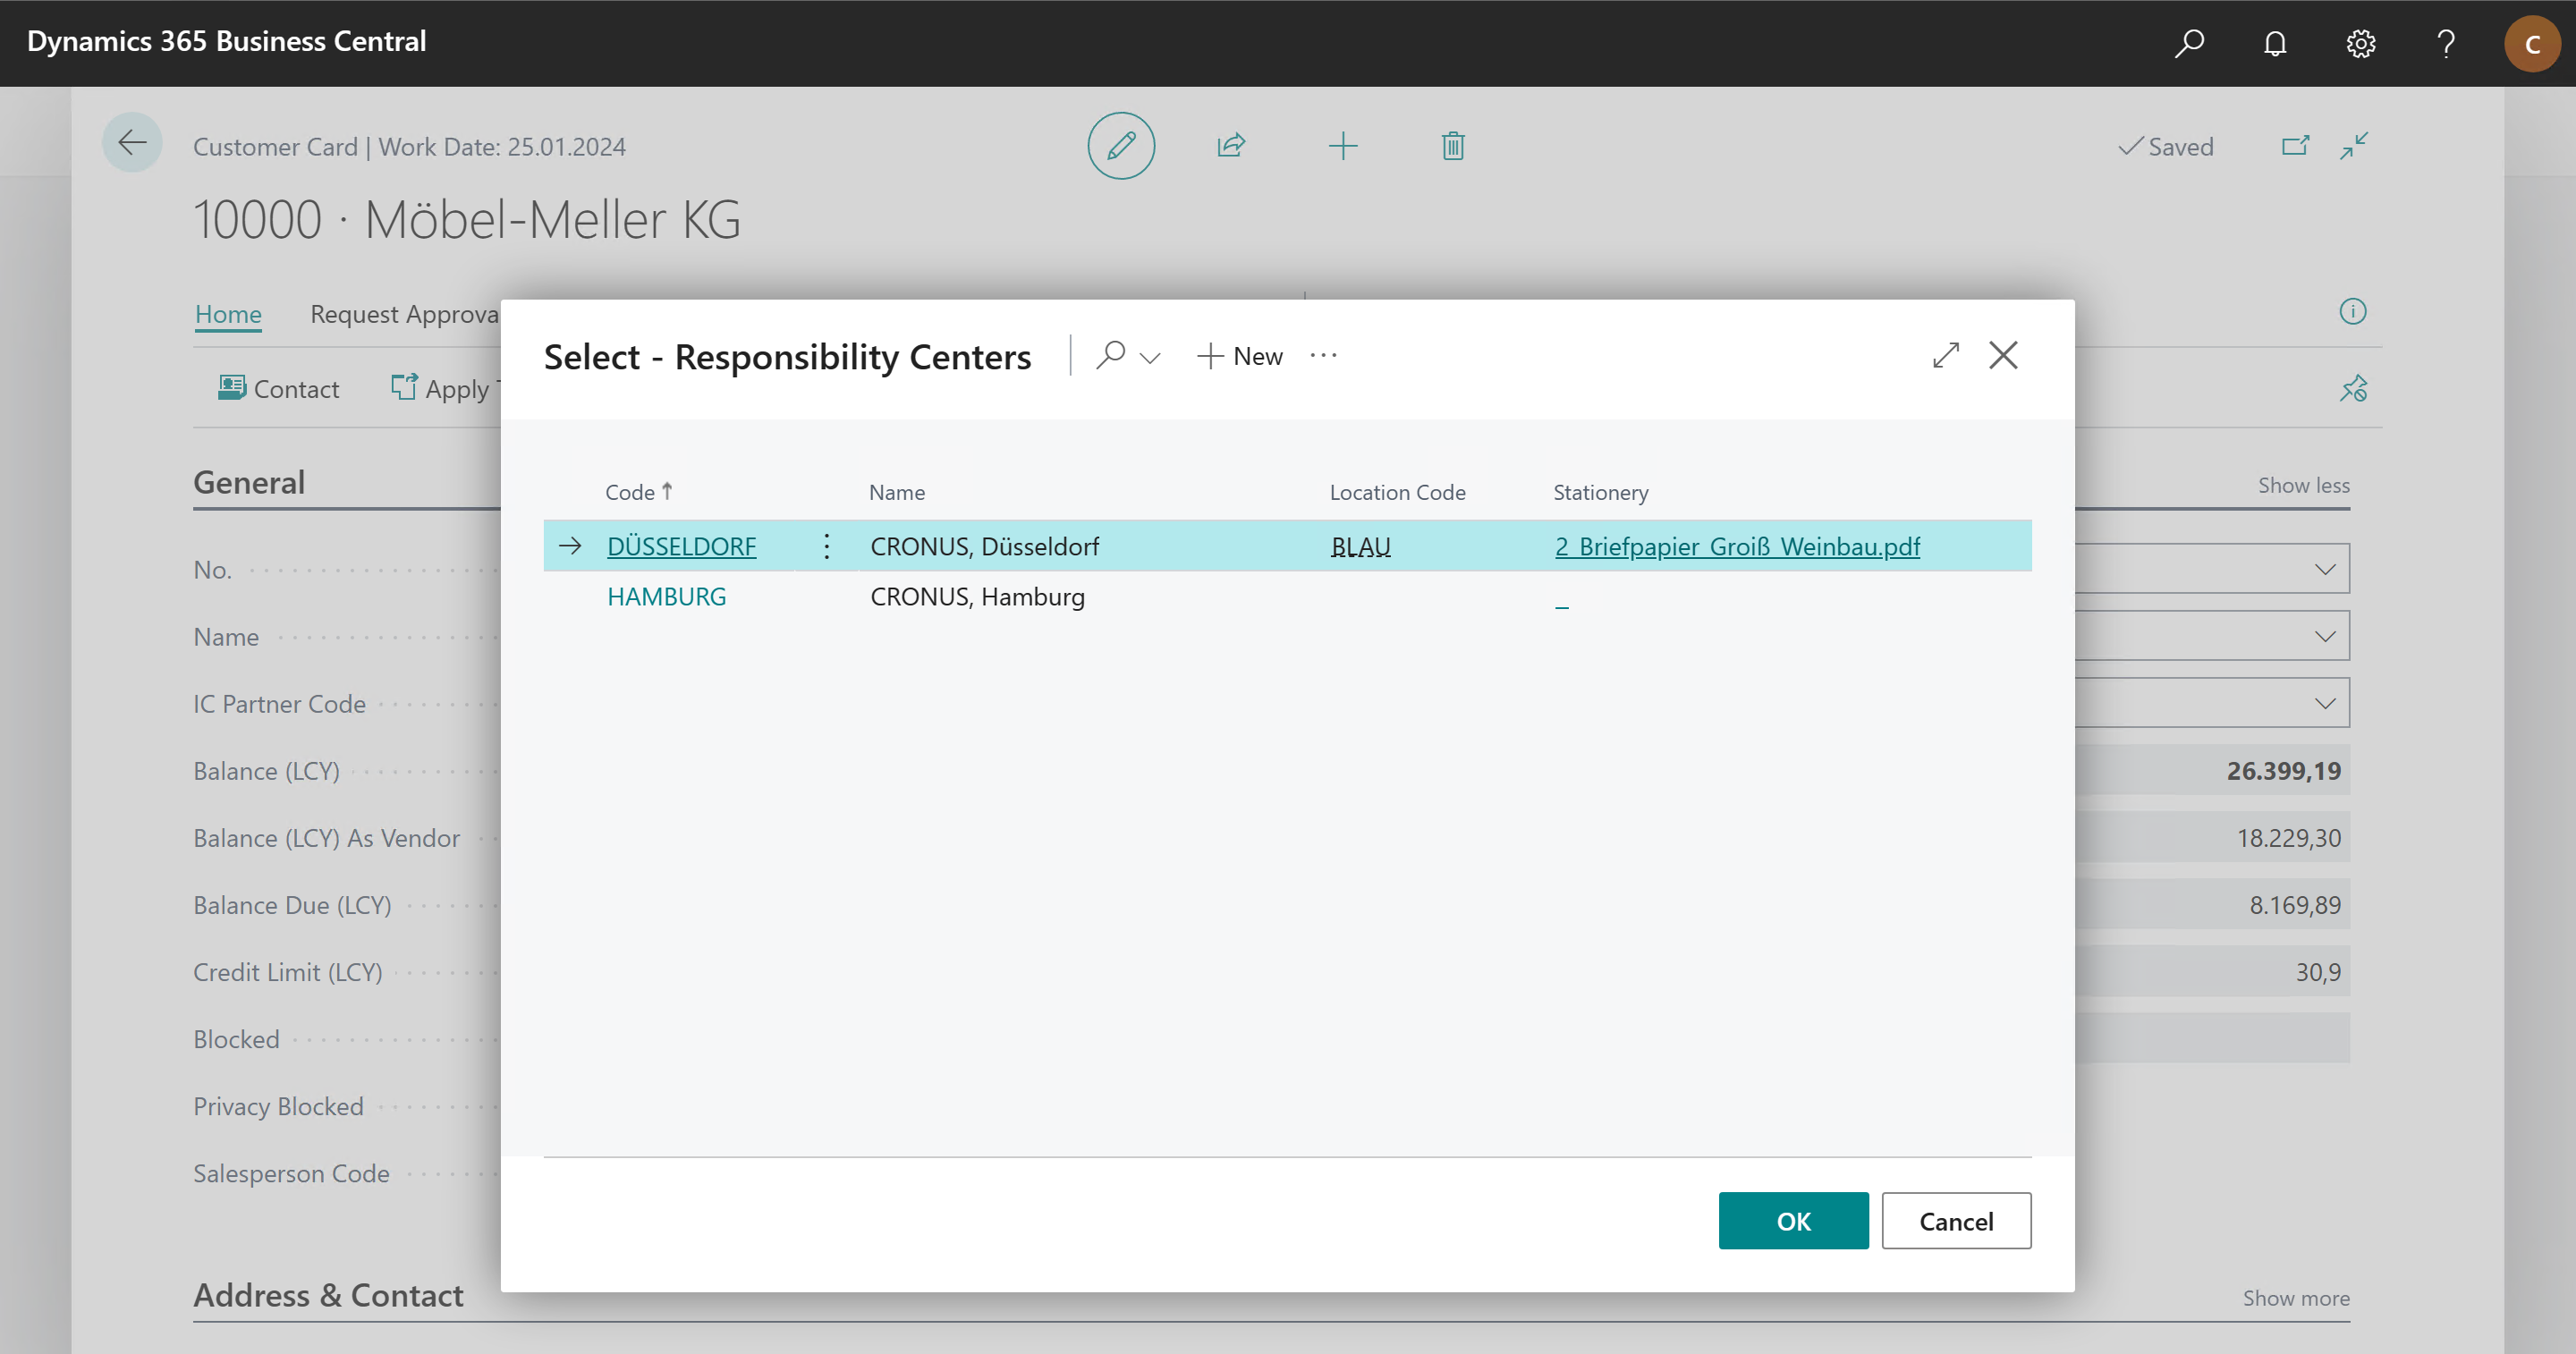Click the help question mark icon

[2446, 43]
